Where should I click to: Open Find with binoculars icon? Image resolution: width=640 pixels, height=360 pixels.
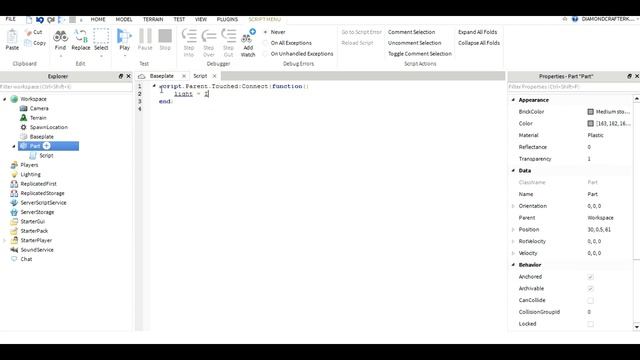[60, 37]
